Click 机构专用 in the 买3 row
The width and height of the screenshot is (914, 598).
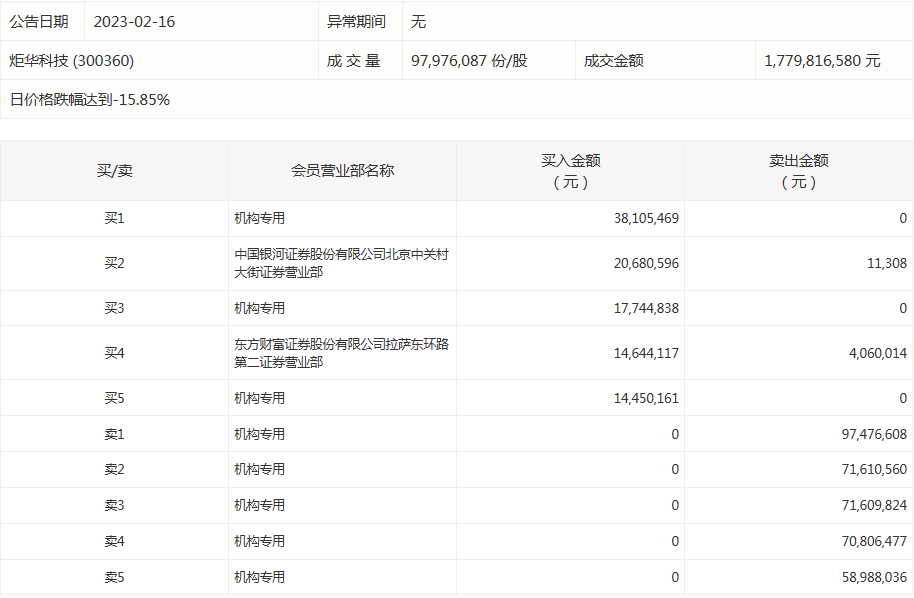coord(260,308)
